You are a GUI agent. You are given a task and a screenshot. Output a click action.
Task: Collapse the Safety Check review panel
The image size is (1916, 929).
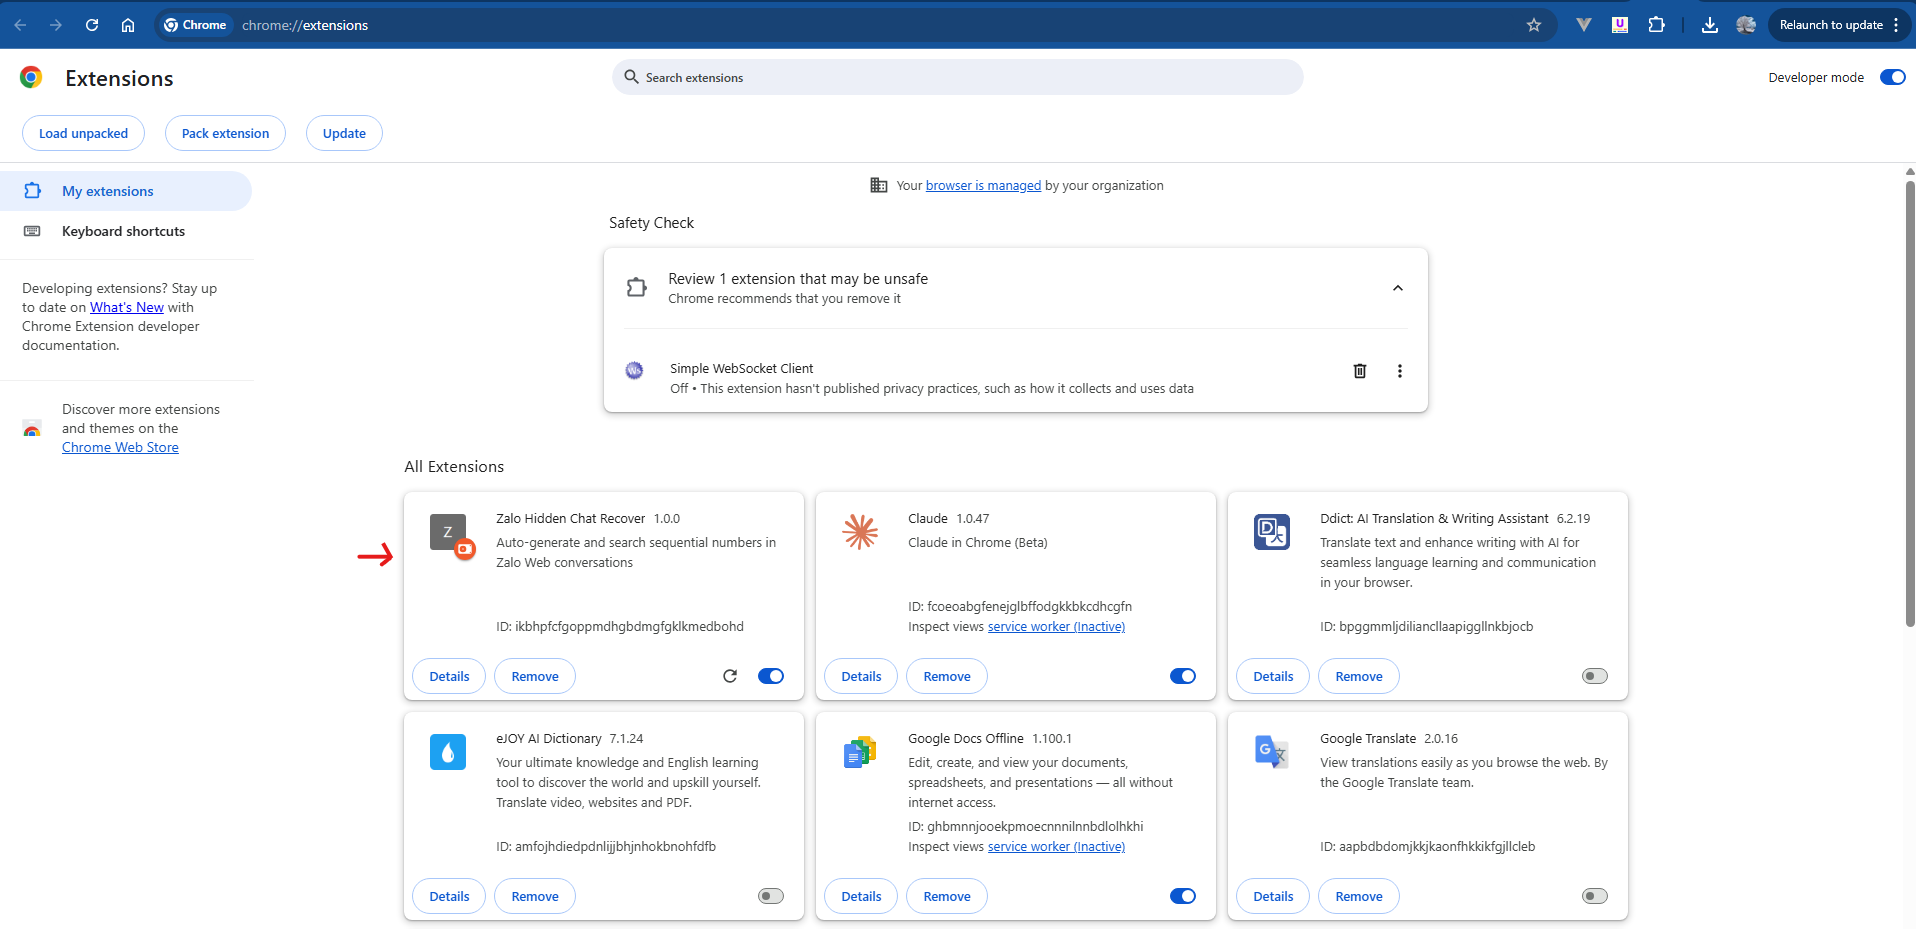coord(1397,288)
